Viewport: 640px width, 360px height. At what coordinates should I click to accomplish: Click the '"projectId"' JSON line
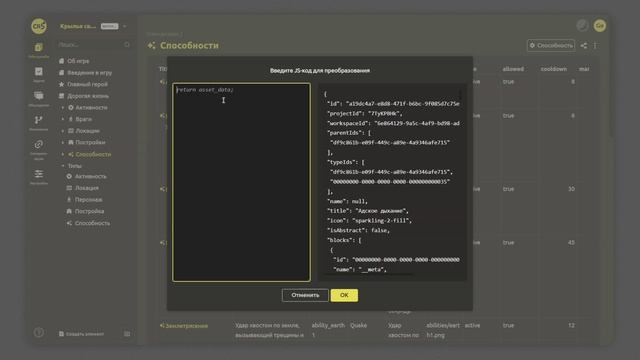coord(364,113)
